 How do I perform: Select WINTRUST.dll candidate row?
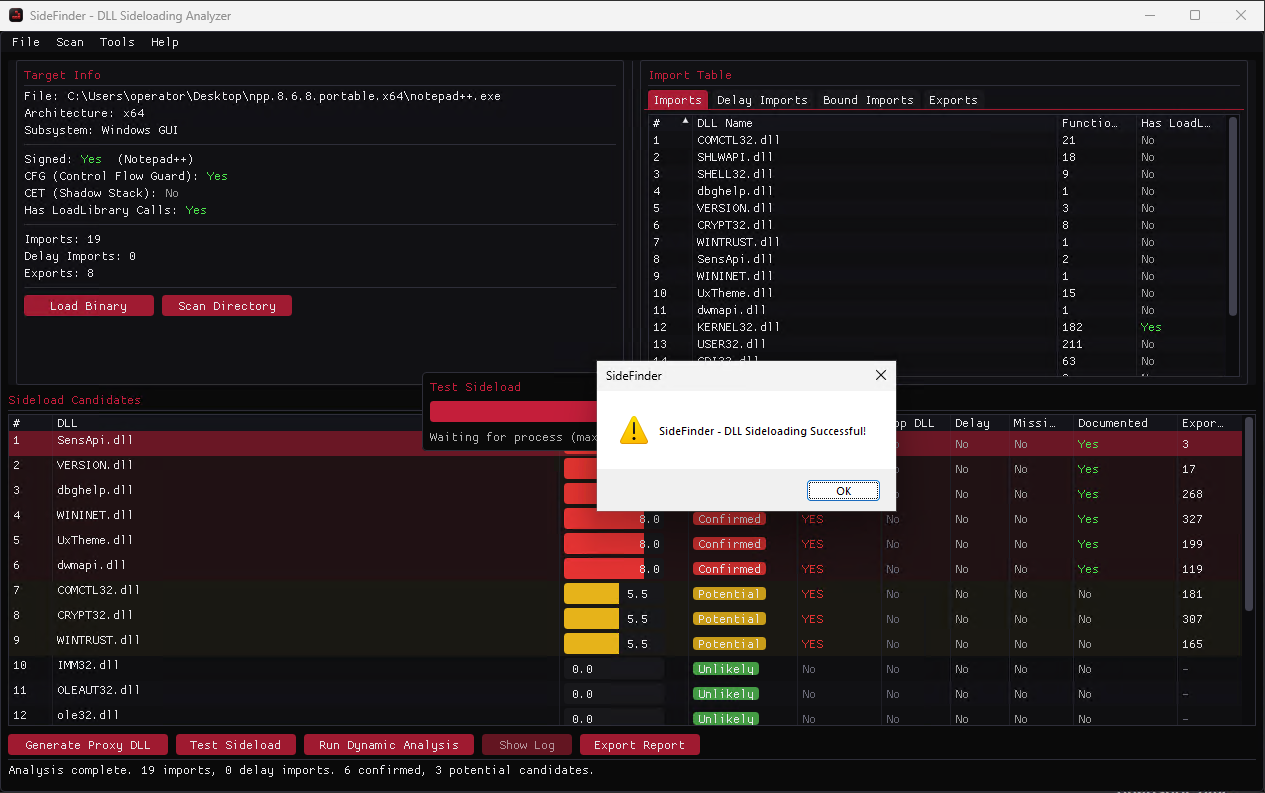[625, 643]
